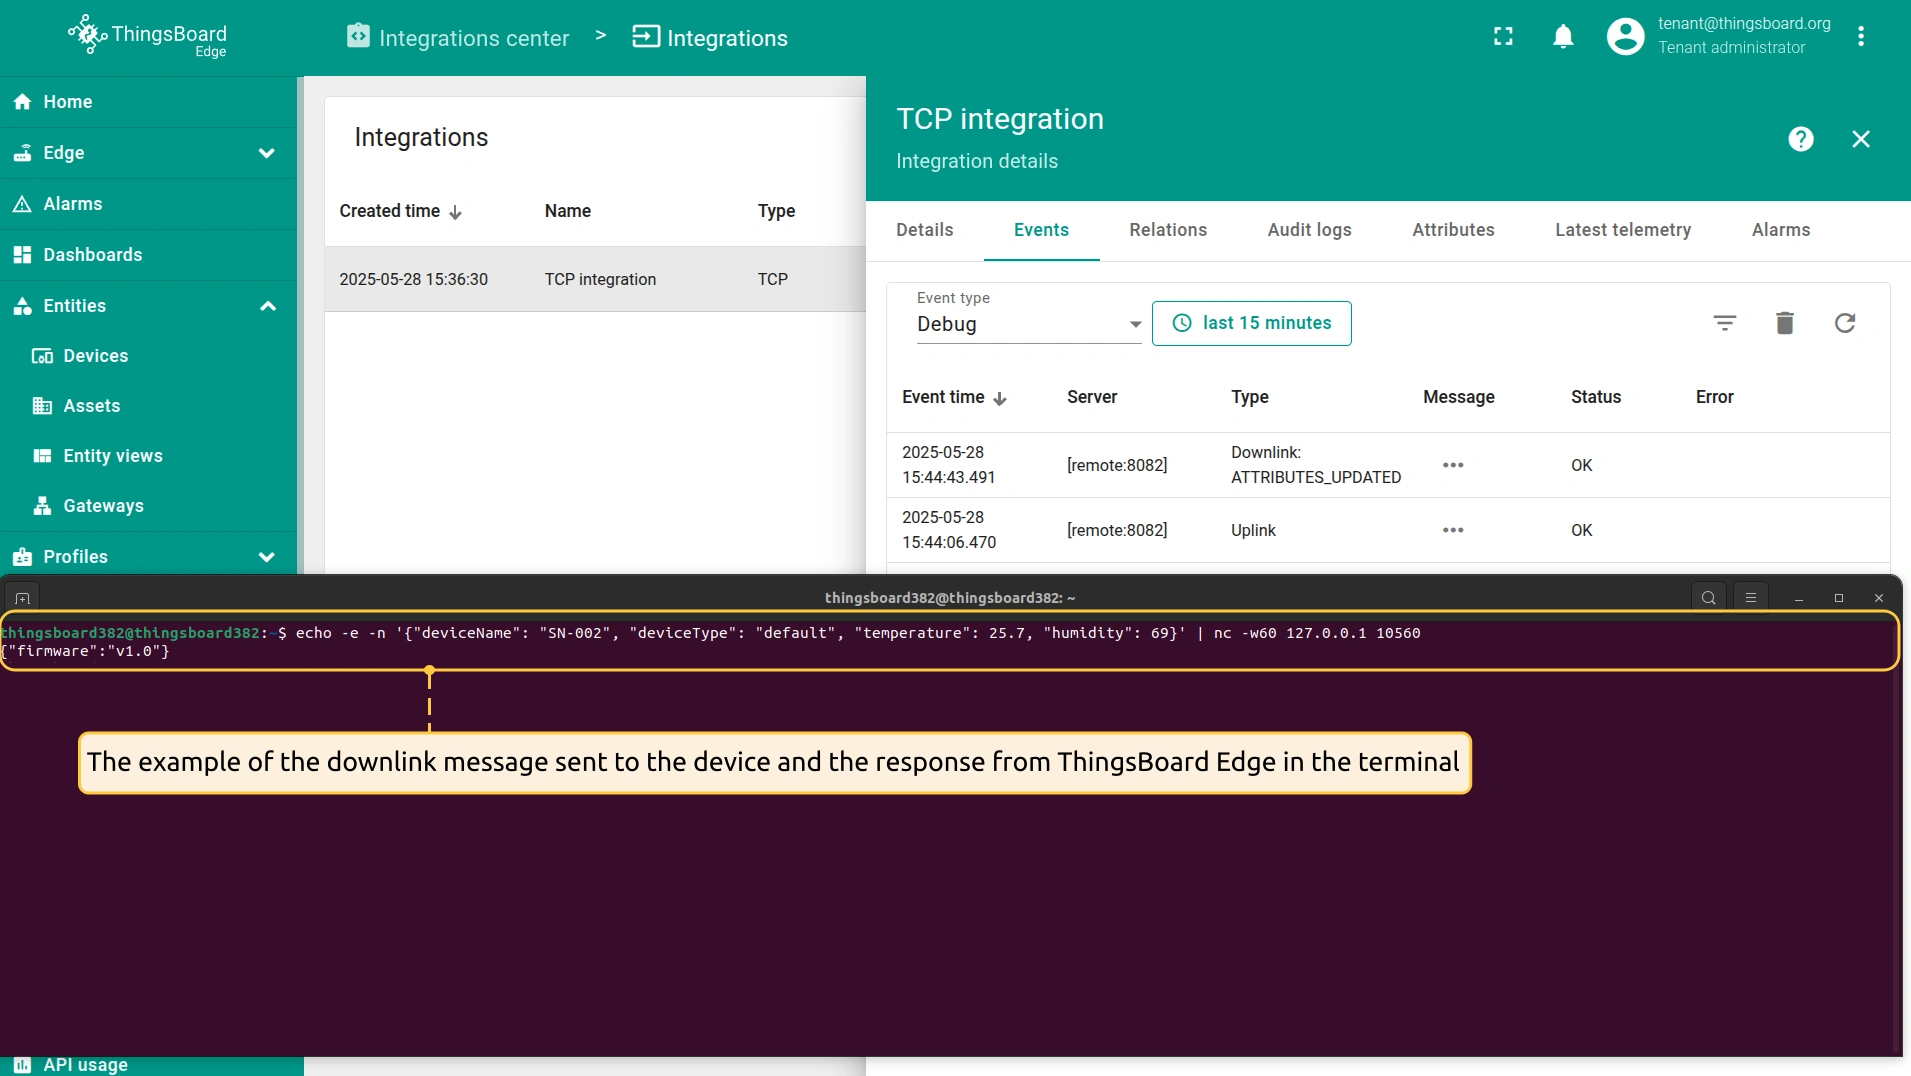This screenshot has width=1911, height=1076.
Task: Open the help icon in TCP integration
Action: [x=1800, y=139]
